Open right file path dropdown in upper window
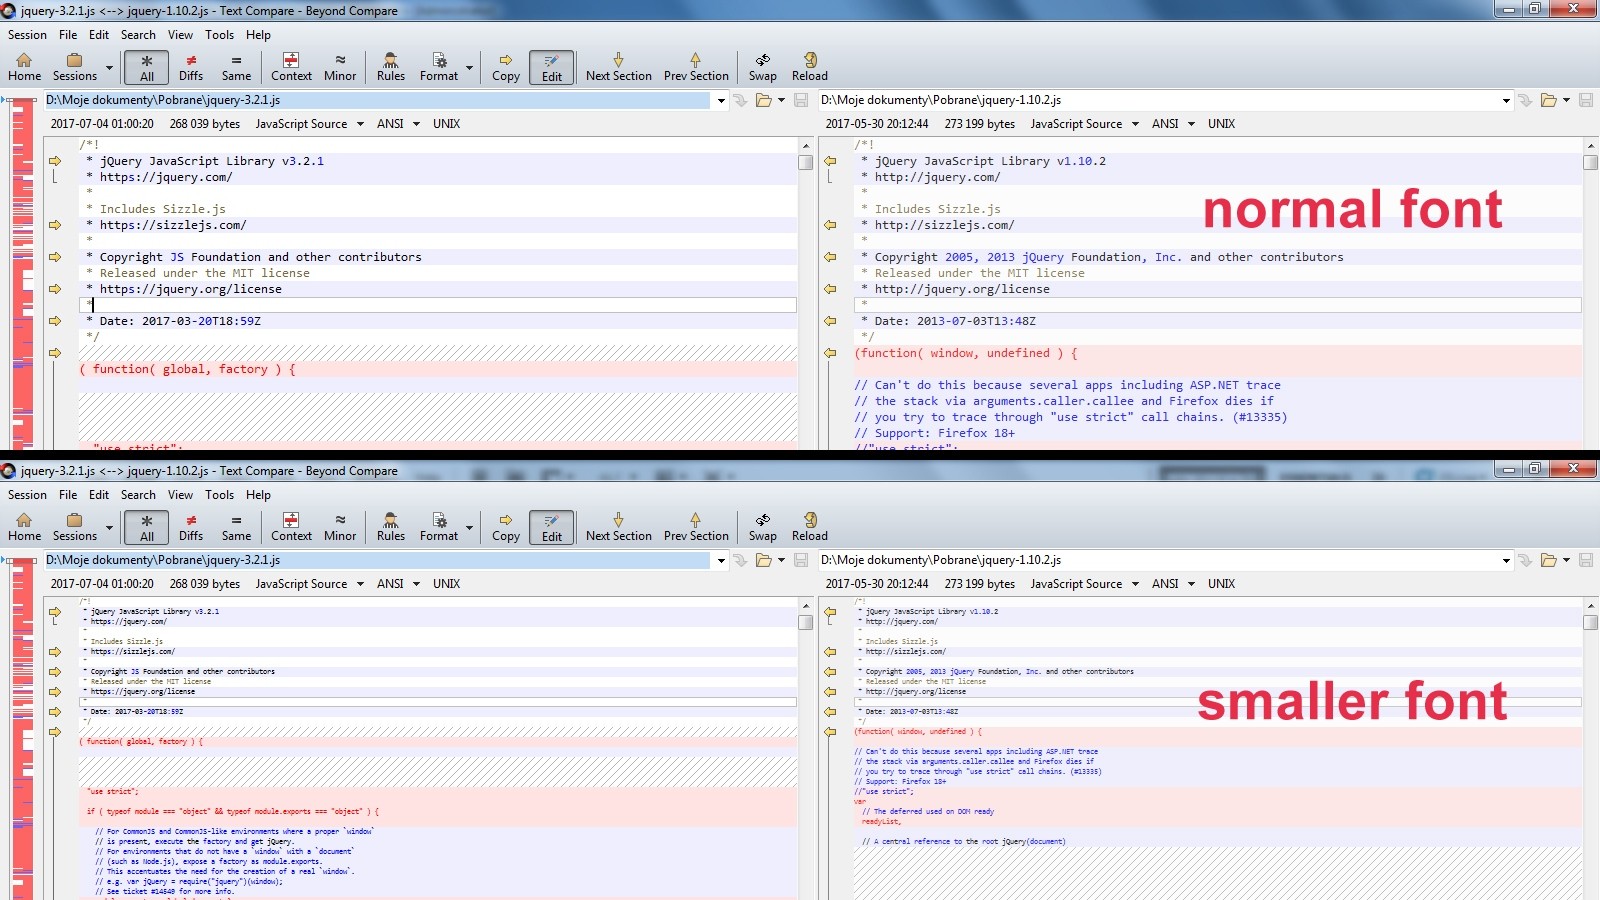Image resolution: width=1600 pixels, height=900 pixels. pos(1506,100)
